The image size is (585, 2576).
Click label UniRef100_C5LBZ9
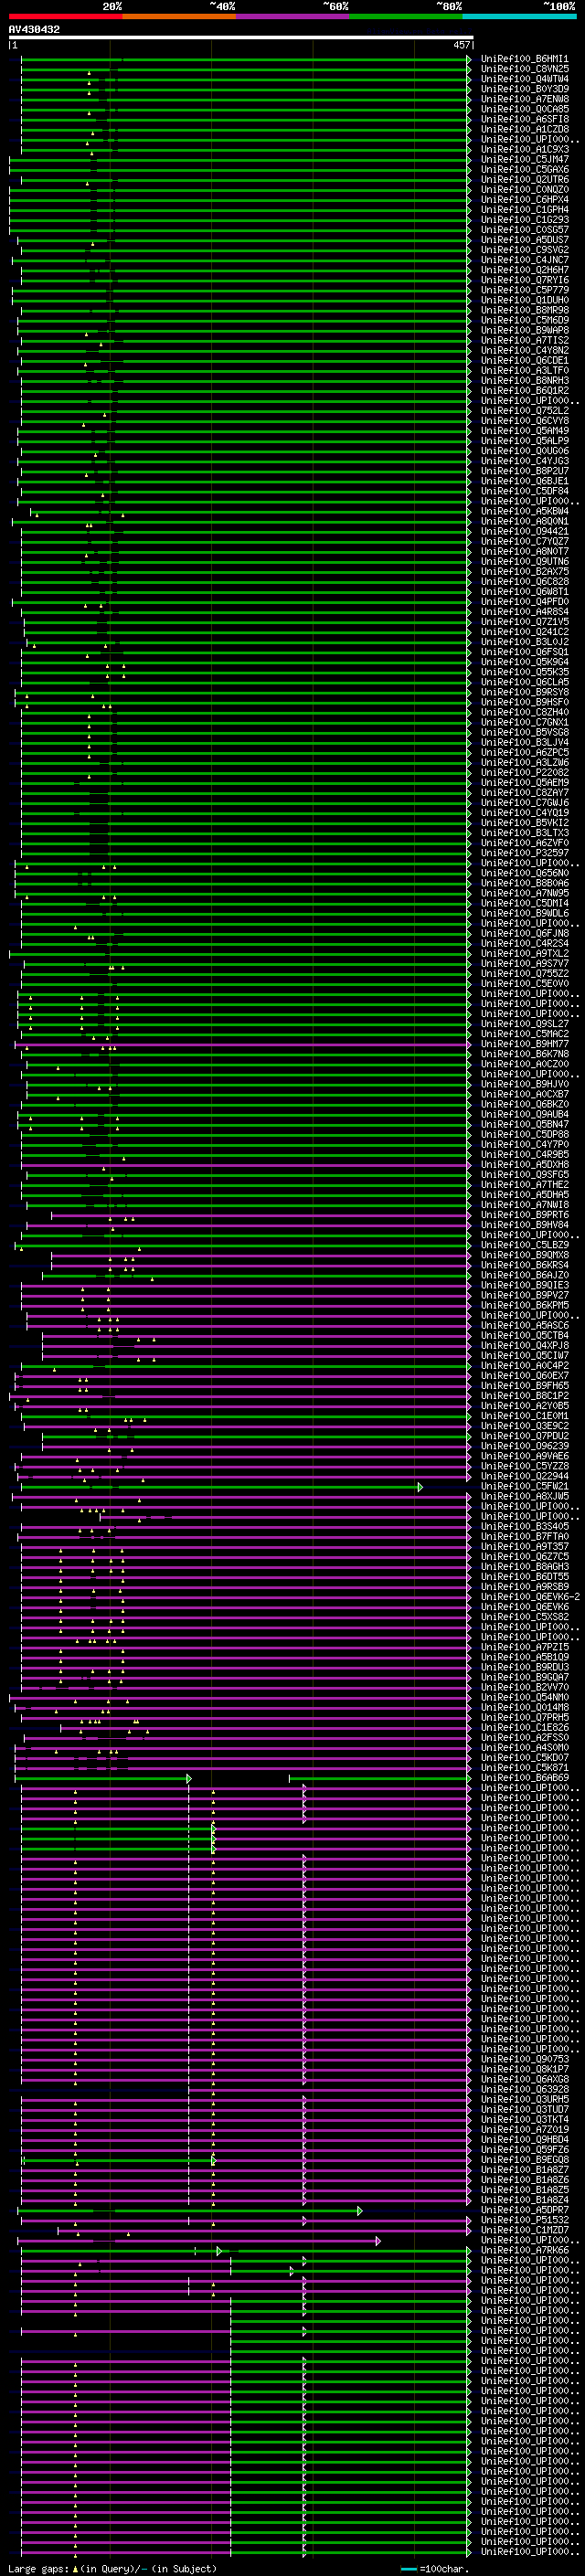point(525,1245)
